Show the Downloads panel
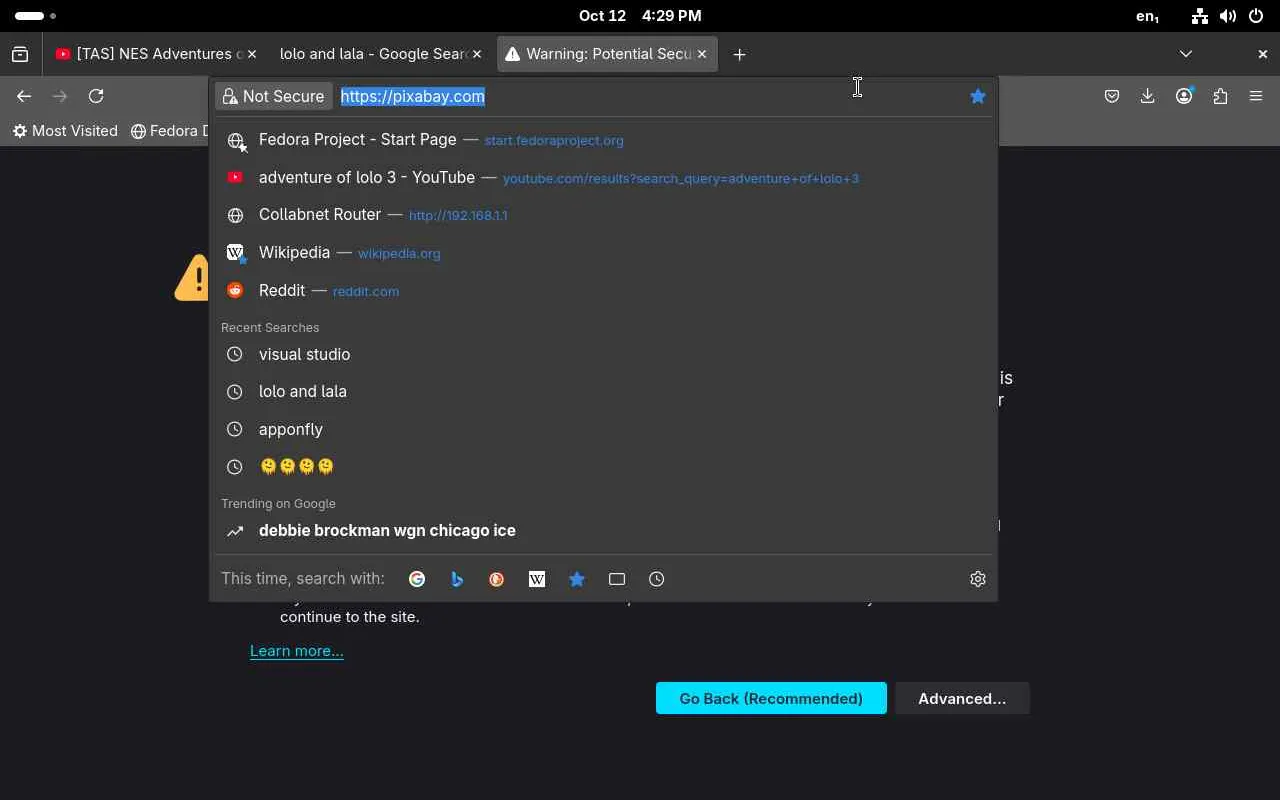The width and height of the screenshot is (1280, 800). point(1148,96)
